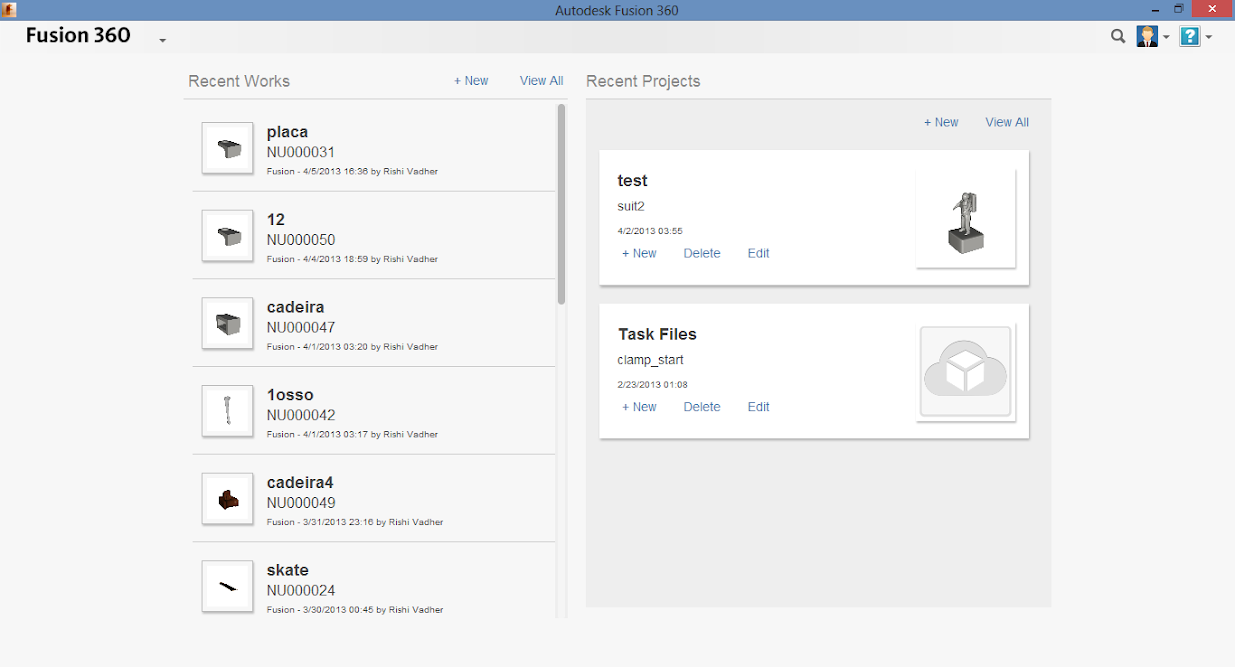Image resolution: width=1235 pixels, height=667 pixels.
Task: Select the skate work title
Action: tap(288, 570)
